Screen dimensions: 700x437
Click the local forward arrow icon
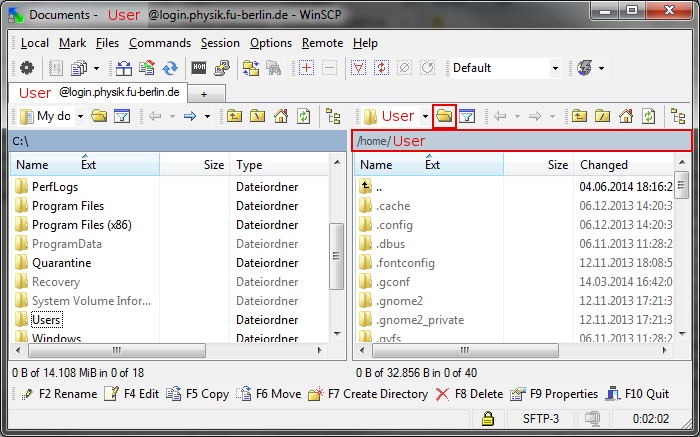click(x=190, y=117)
